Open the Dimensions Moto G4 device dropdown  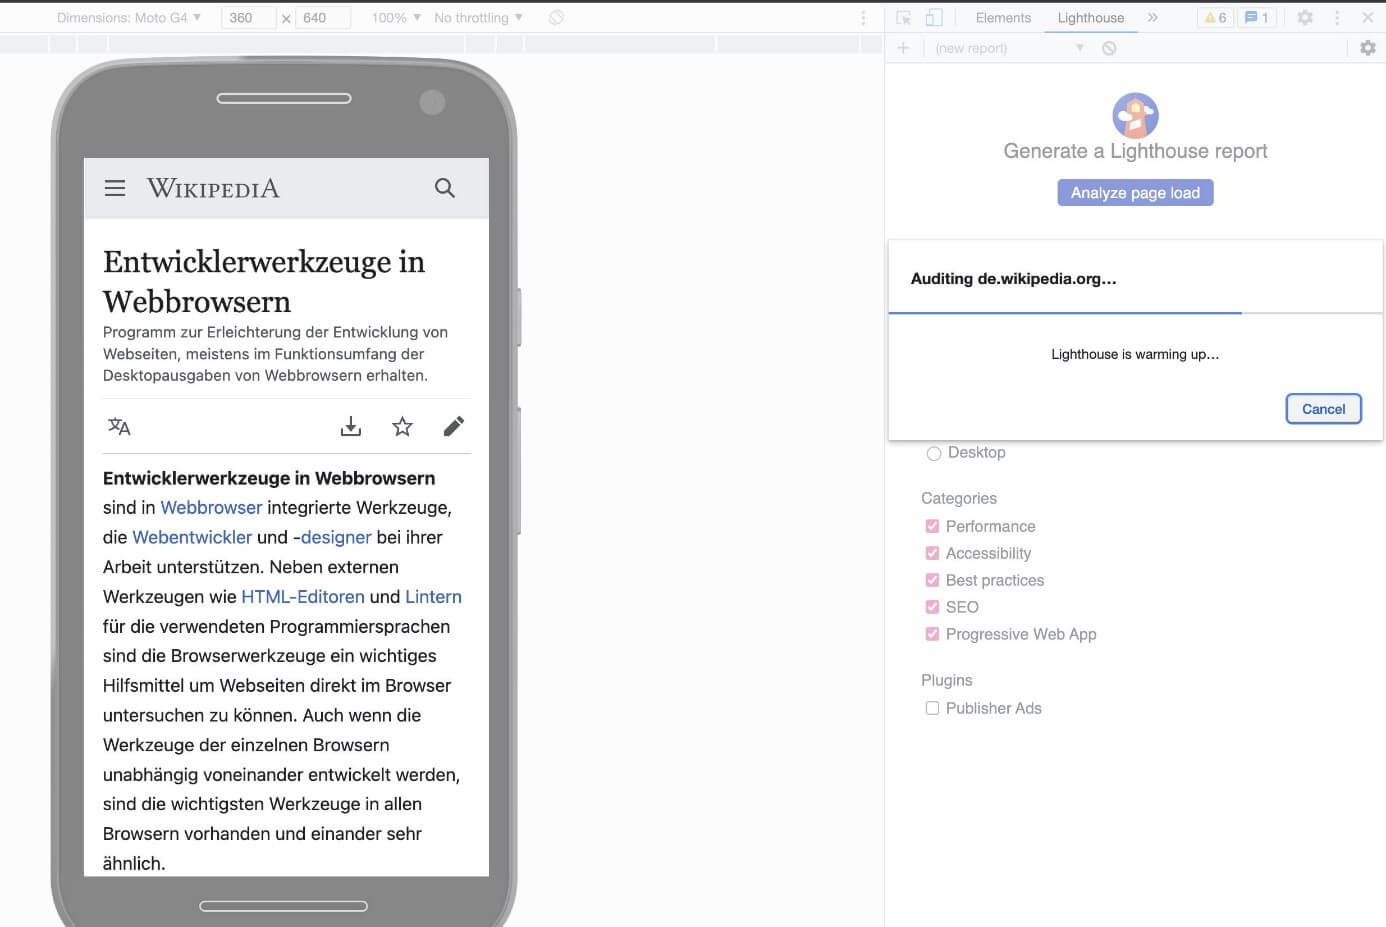[129, 18]
